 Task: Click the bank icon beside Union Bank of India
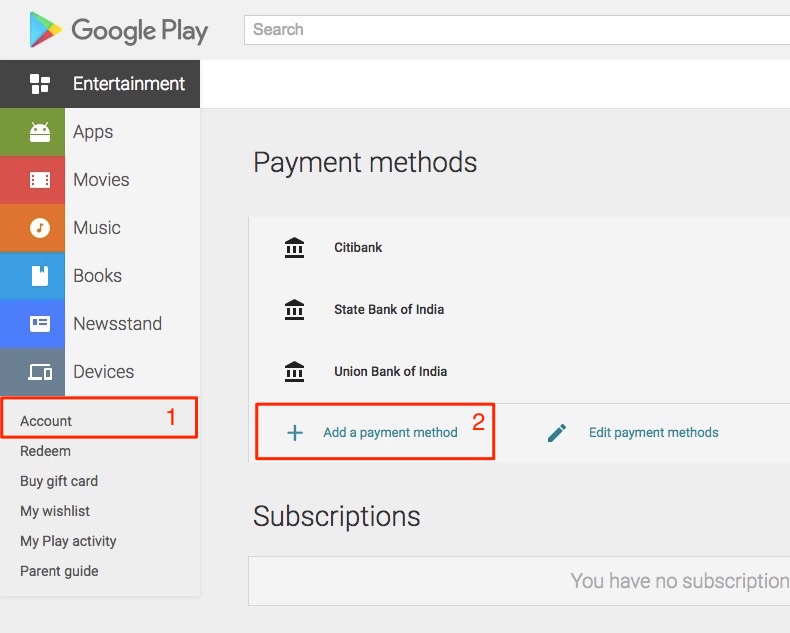[294, 371]
